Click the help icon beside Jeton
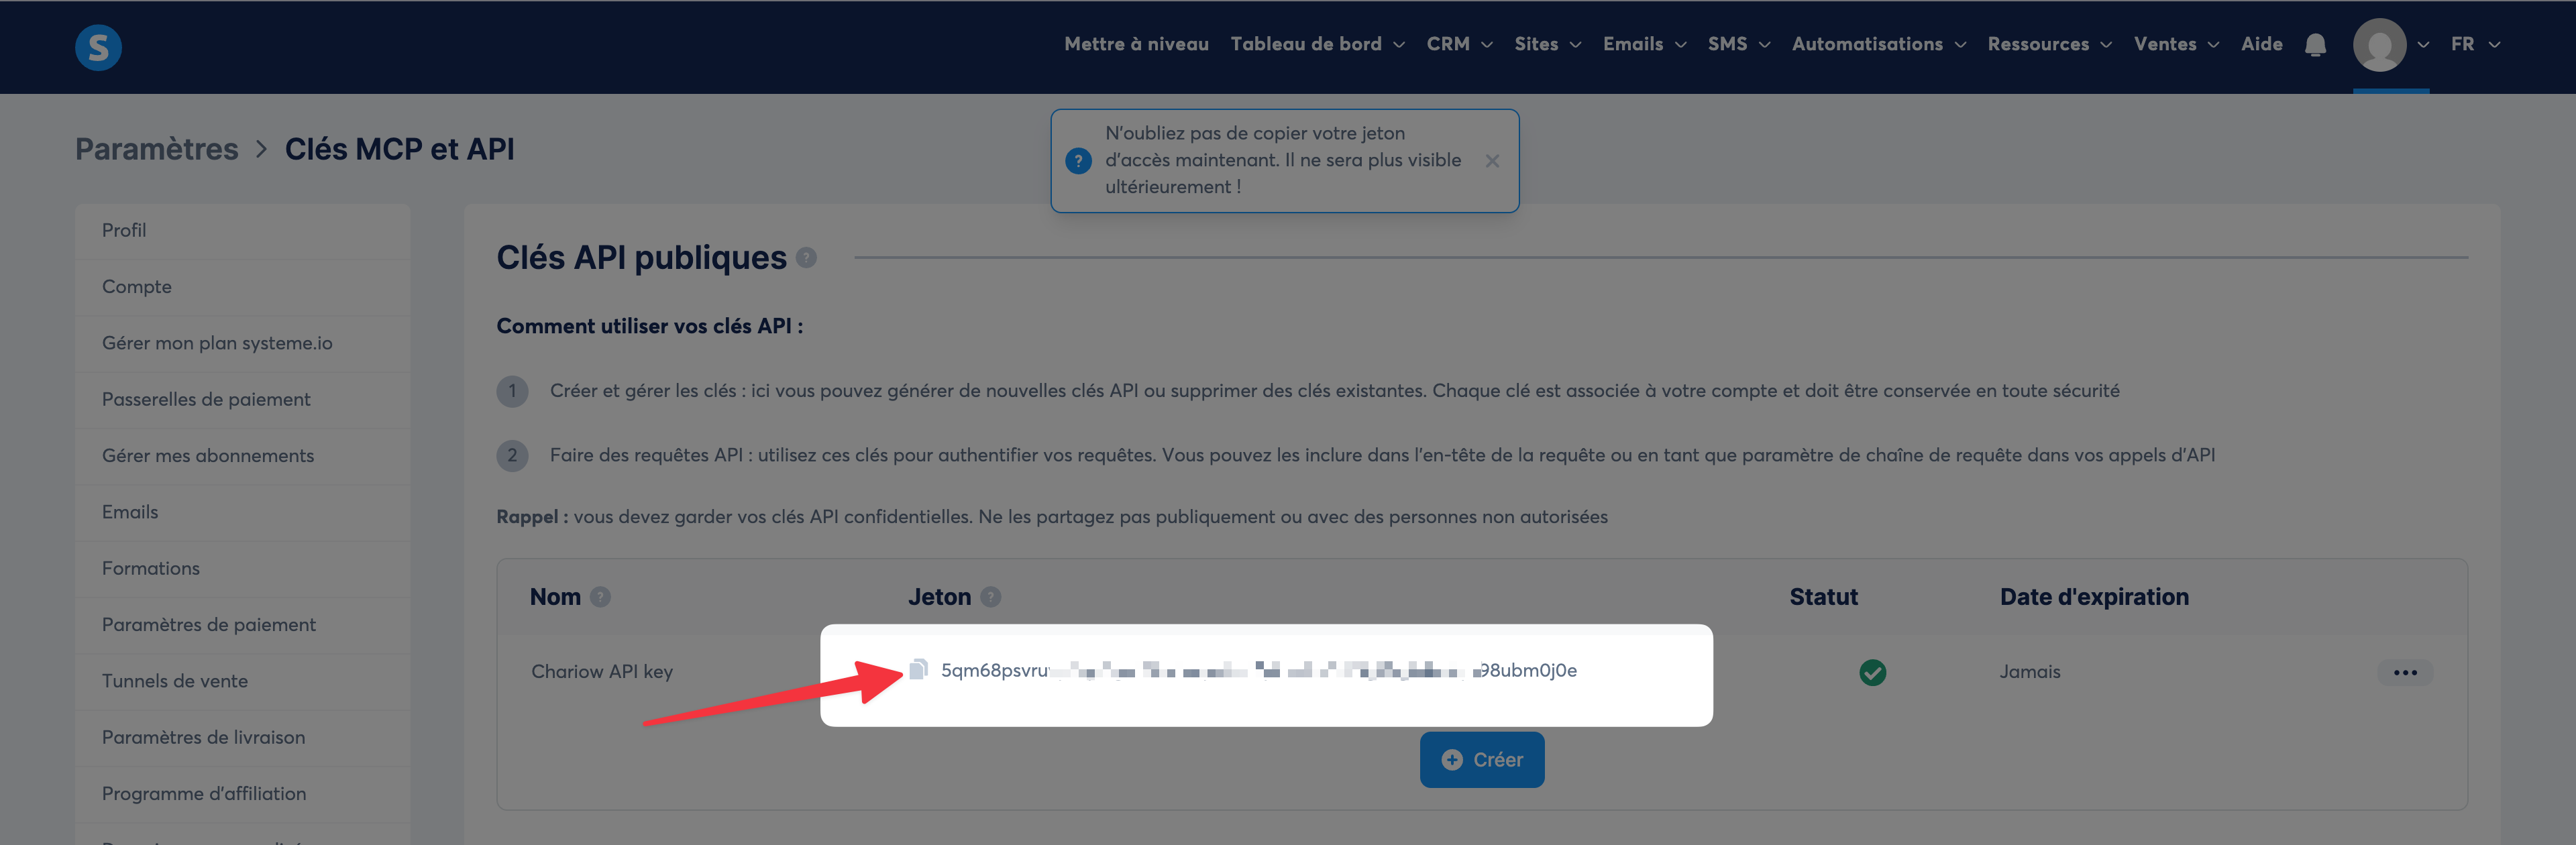Image resolution: width=2576 pixels, height=845 pixels. pos(990,597)
